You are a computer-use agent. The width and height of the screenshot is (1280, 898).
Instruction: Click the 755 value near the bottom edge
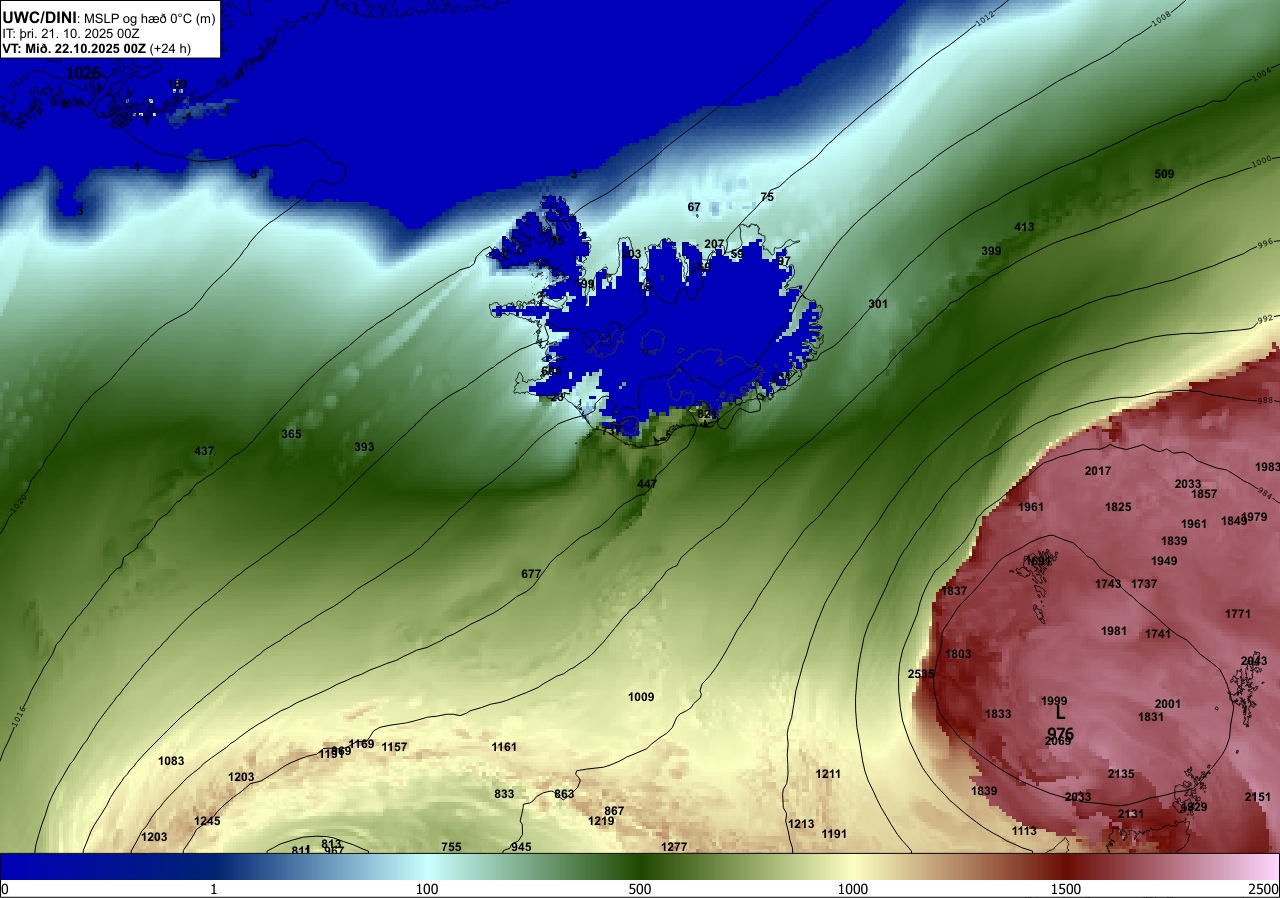coord(451,847)
